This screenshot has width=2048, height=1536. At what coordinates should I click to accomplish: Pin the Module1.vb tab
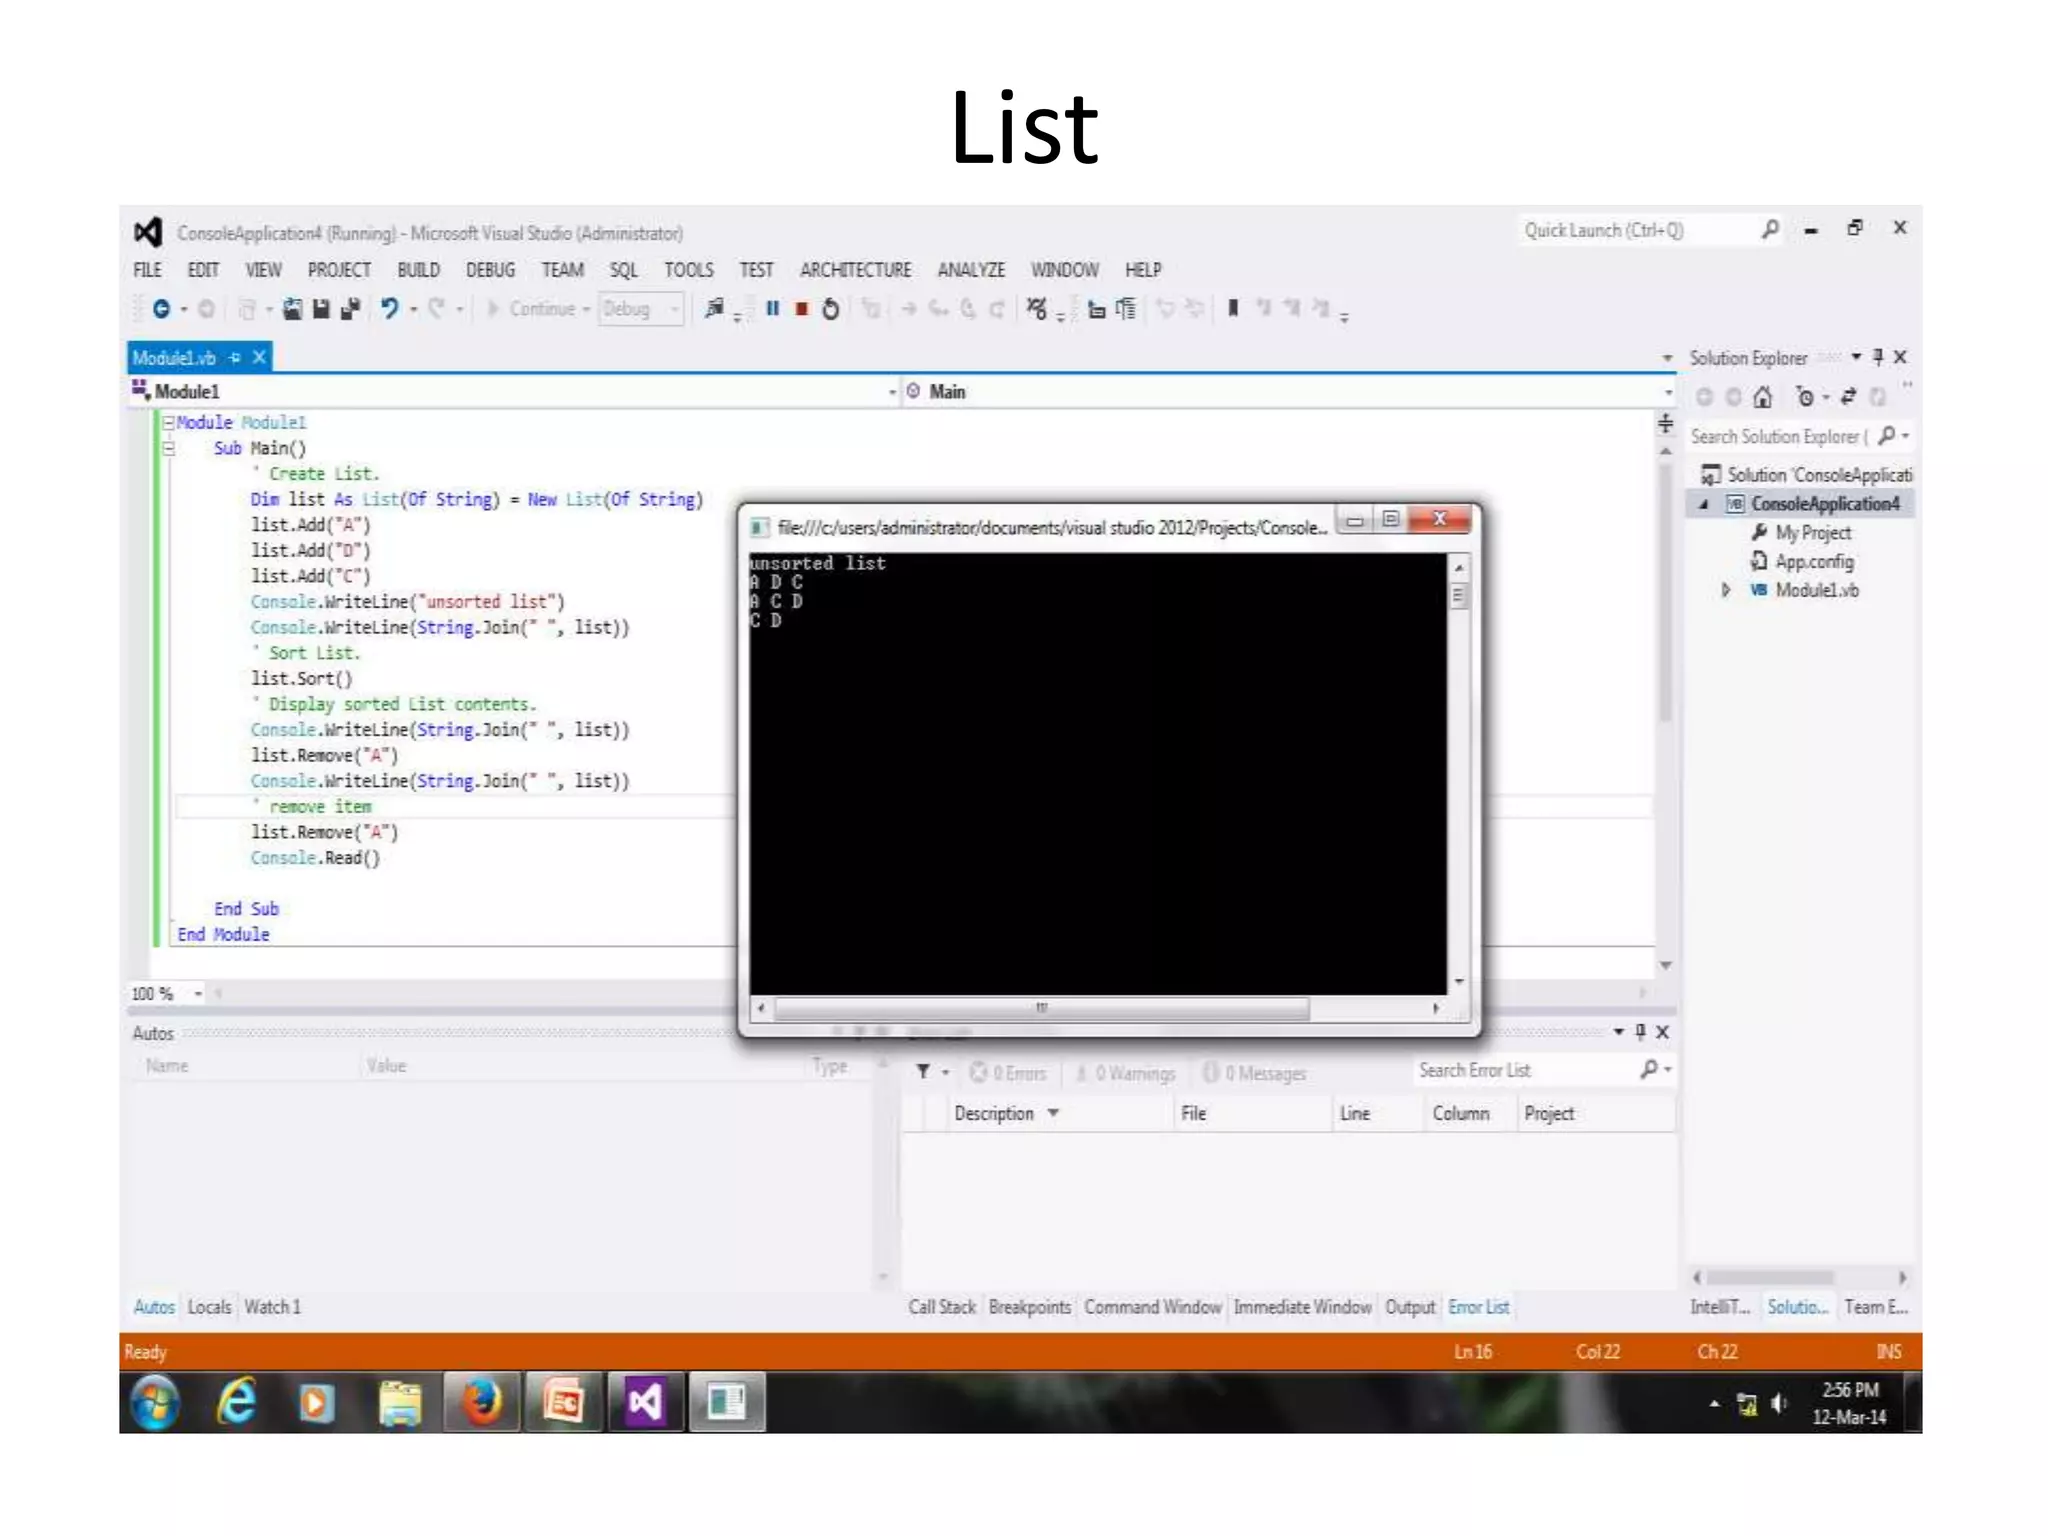[235, 357]
